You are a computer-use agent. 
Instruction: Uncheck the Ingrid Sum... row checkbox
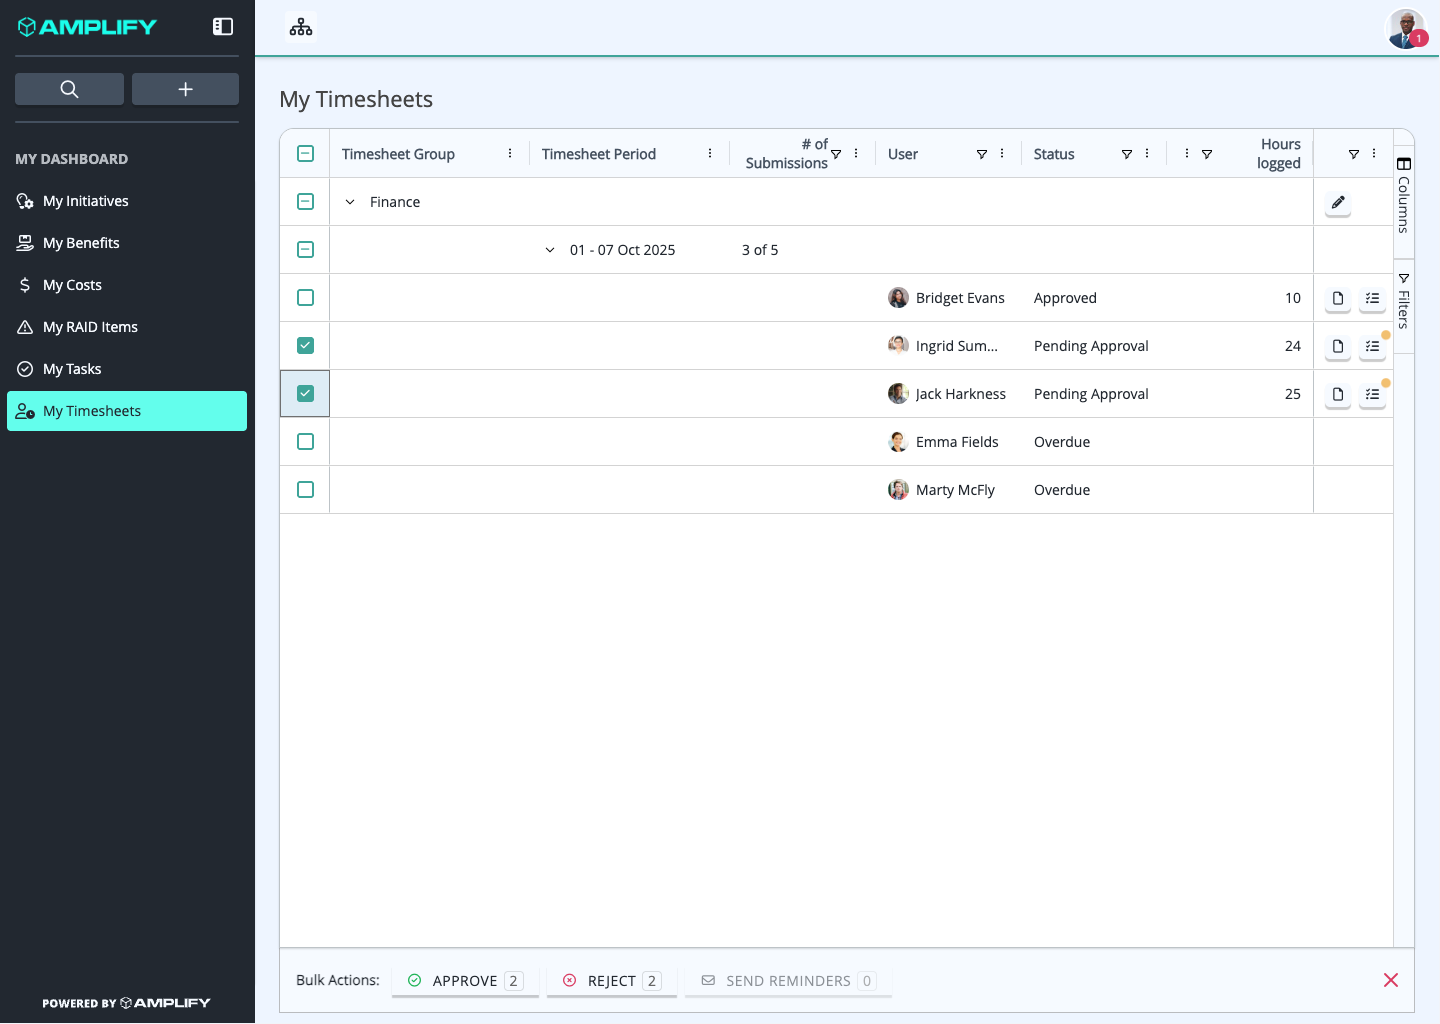(x=306, y=346)
